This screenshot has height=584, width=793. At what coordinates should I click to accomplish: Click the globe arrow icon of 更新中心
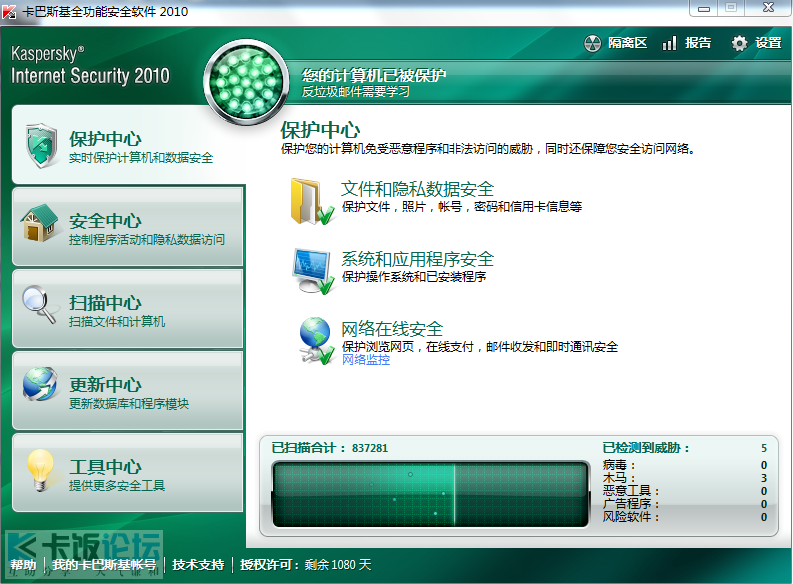40,384
